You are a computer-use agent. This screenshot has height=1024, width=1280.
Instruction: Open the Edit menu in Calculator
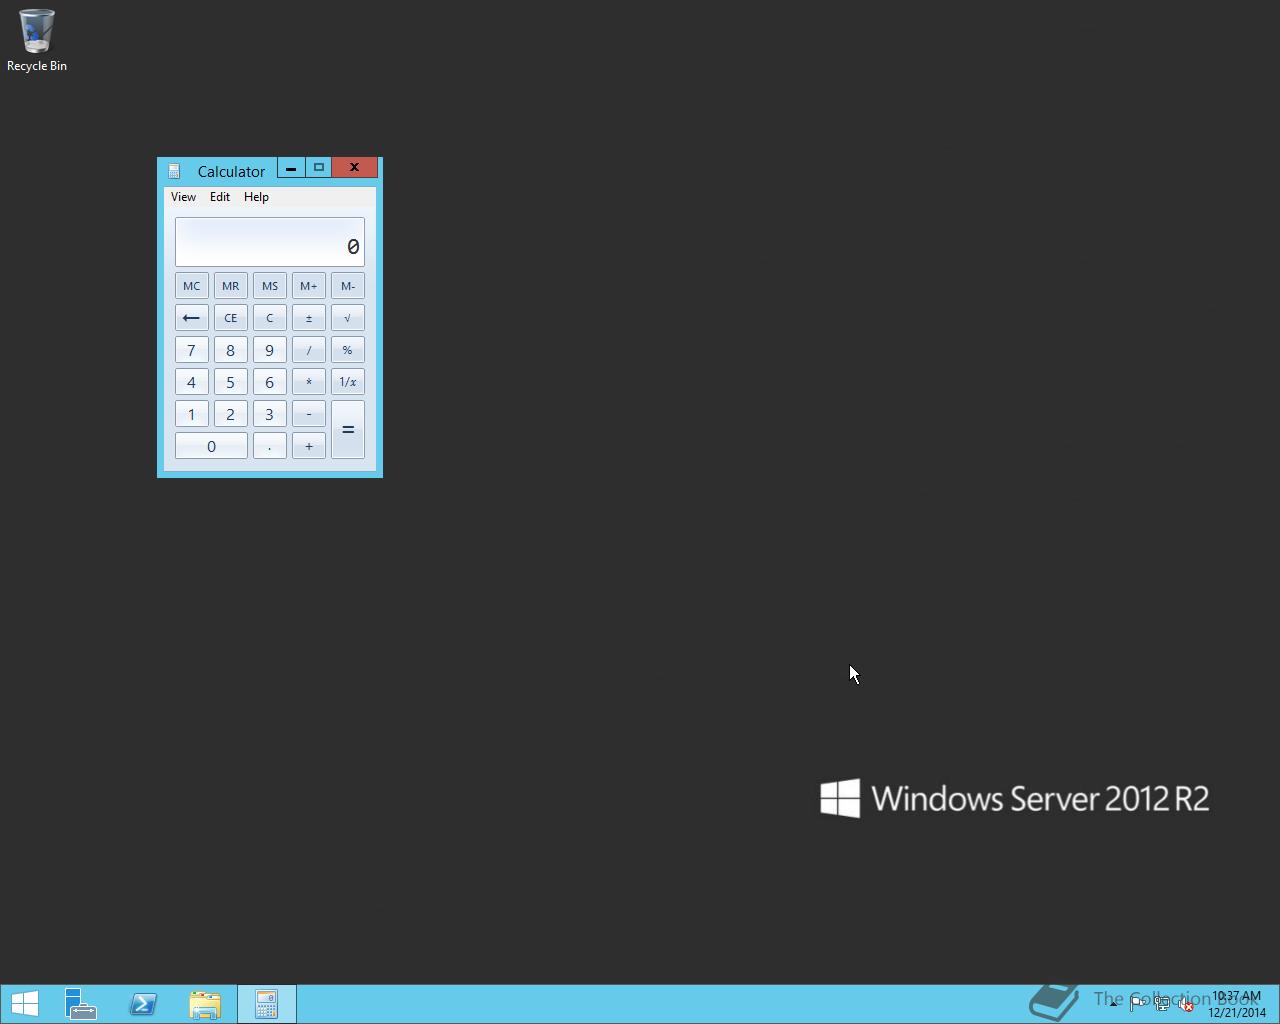220,197
